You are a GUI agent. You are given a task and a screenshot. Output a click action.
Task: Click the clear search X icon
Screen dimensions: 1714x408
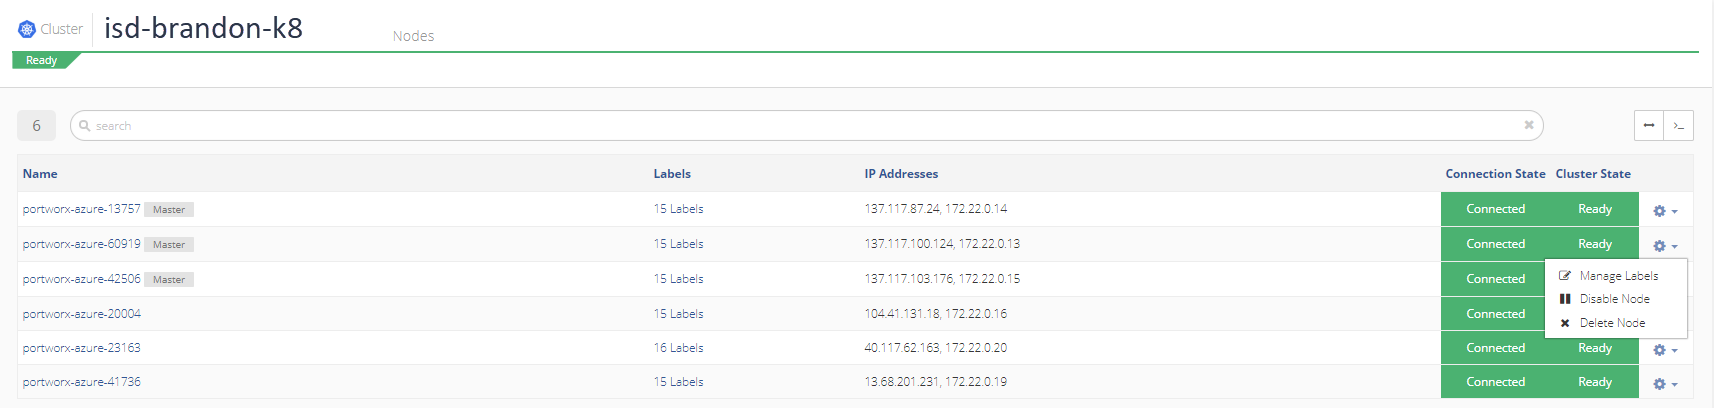pos(1528,125)
